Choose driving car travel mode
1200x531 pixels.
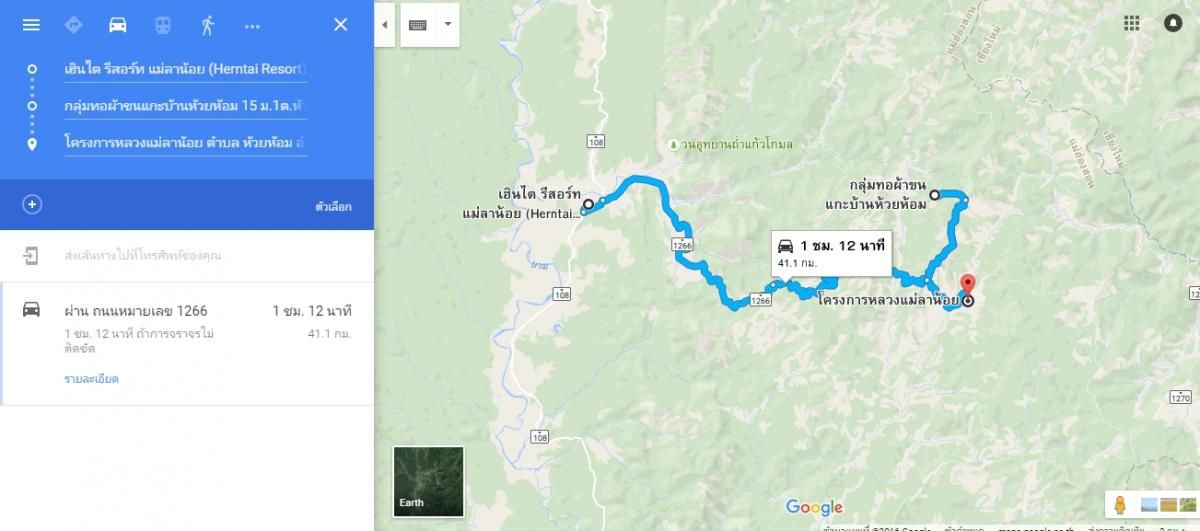(118, 25)
